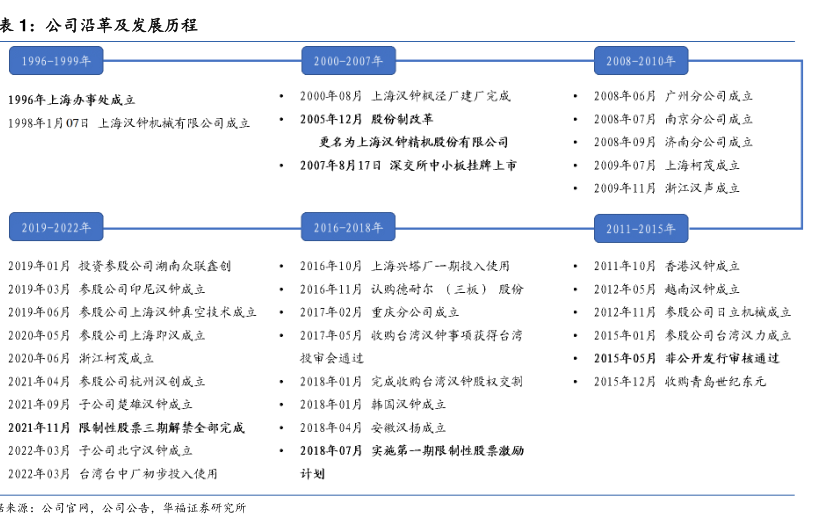
Task: Select the 2011-2015年 timeline box
Action: pos(640,229)
